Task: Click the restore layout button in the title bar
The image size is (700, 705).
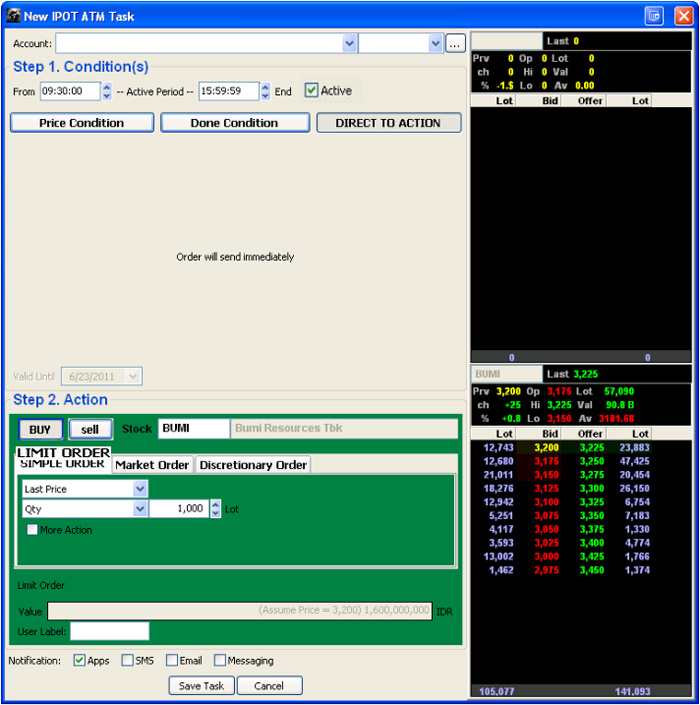Action: click(x=654, y=16)
